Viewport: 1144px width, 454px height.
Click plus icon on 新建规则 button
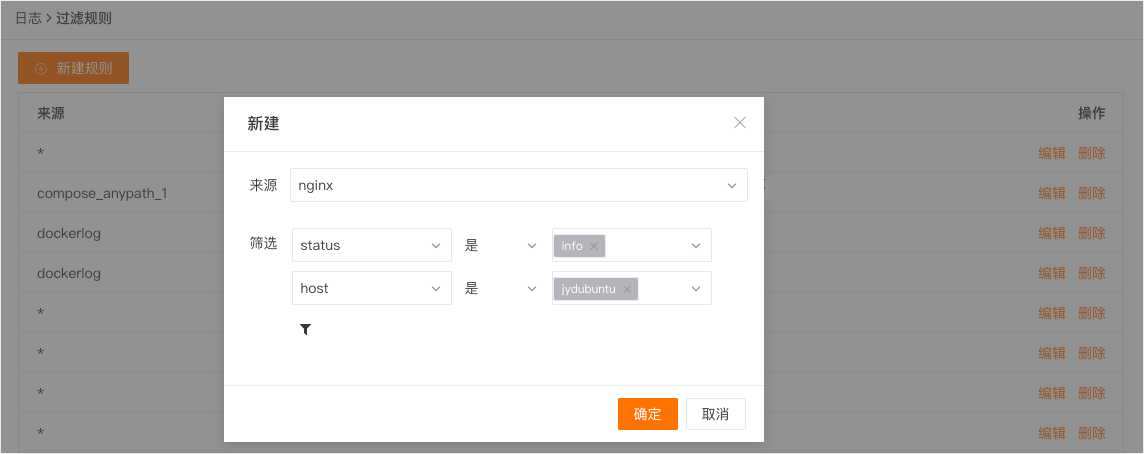pyautogui.click(x=41, y=69)
